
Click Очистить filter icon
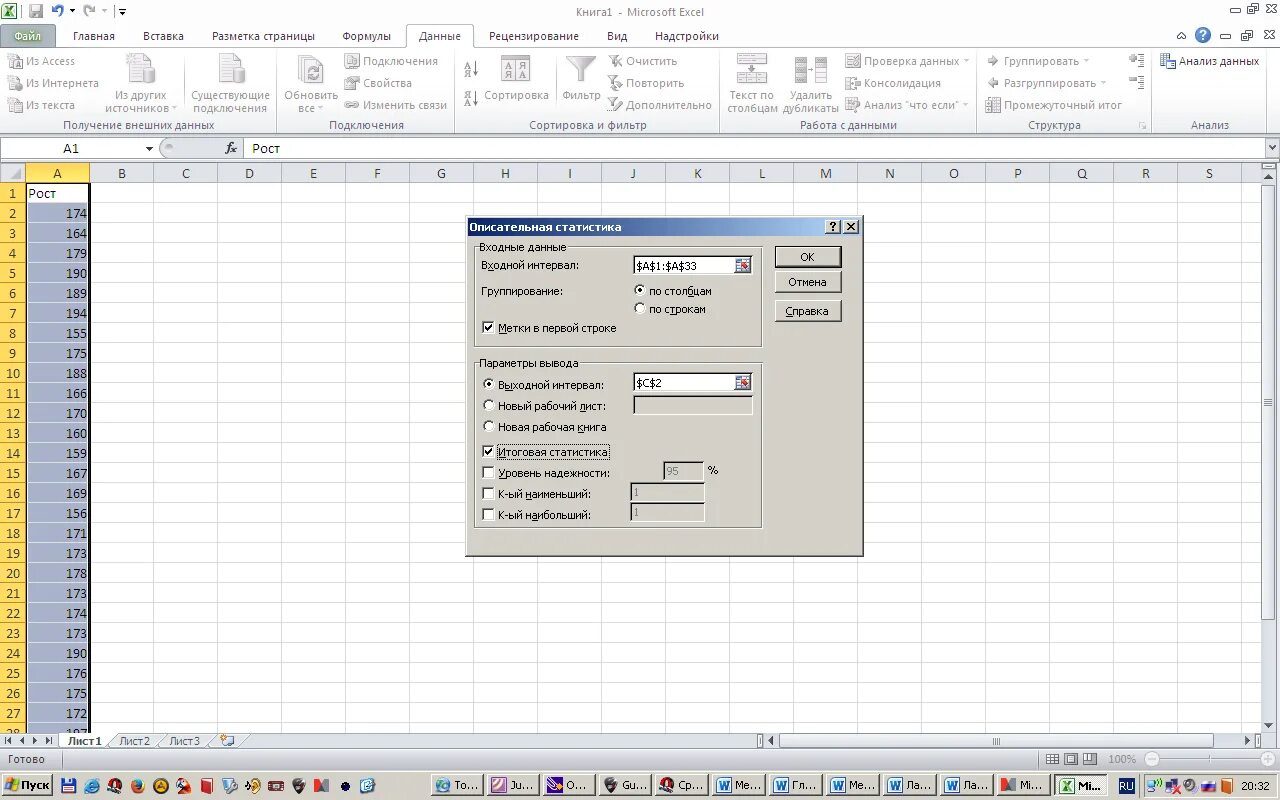click(616, 61)
